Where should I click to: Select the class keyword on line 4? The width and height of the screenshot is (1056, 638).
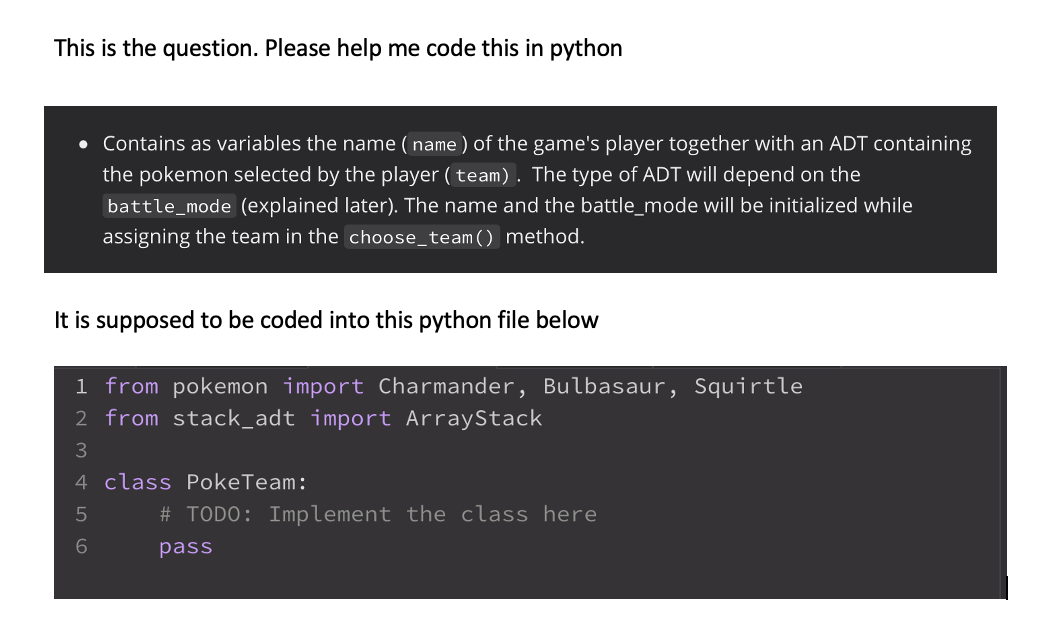(x=137, y=482)
